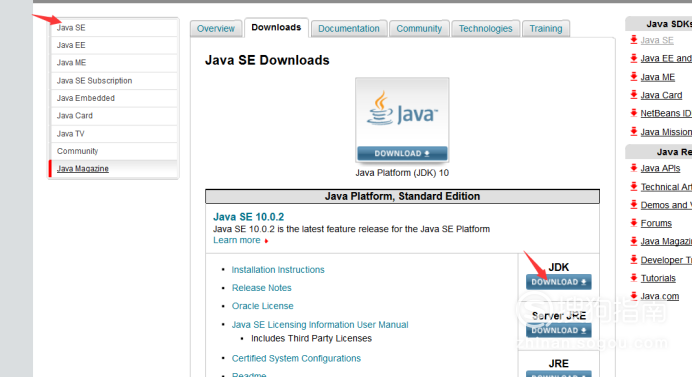Click DOWNLOAD button under Java logo
This screenshot has height=377, width=692.
(x=402, y=154)
